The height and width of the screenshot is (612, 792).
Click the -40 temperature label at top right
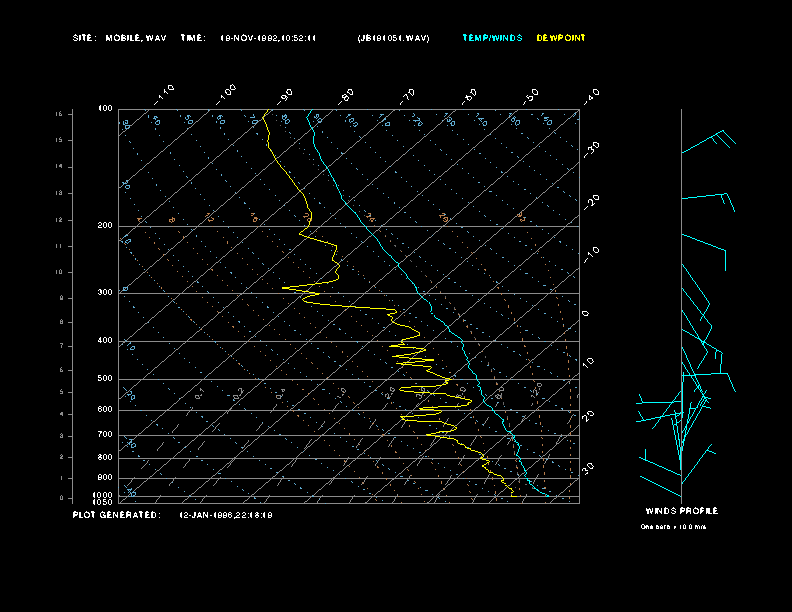click(x=591, y=95)
